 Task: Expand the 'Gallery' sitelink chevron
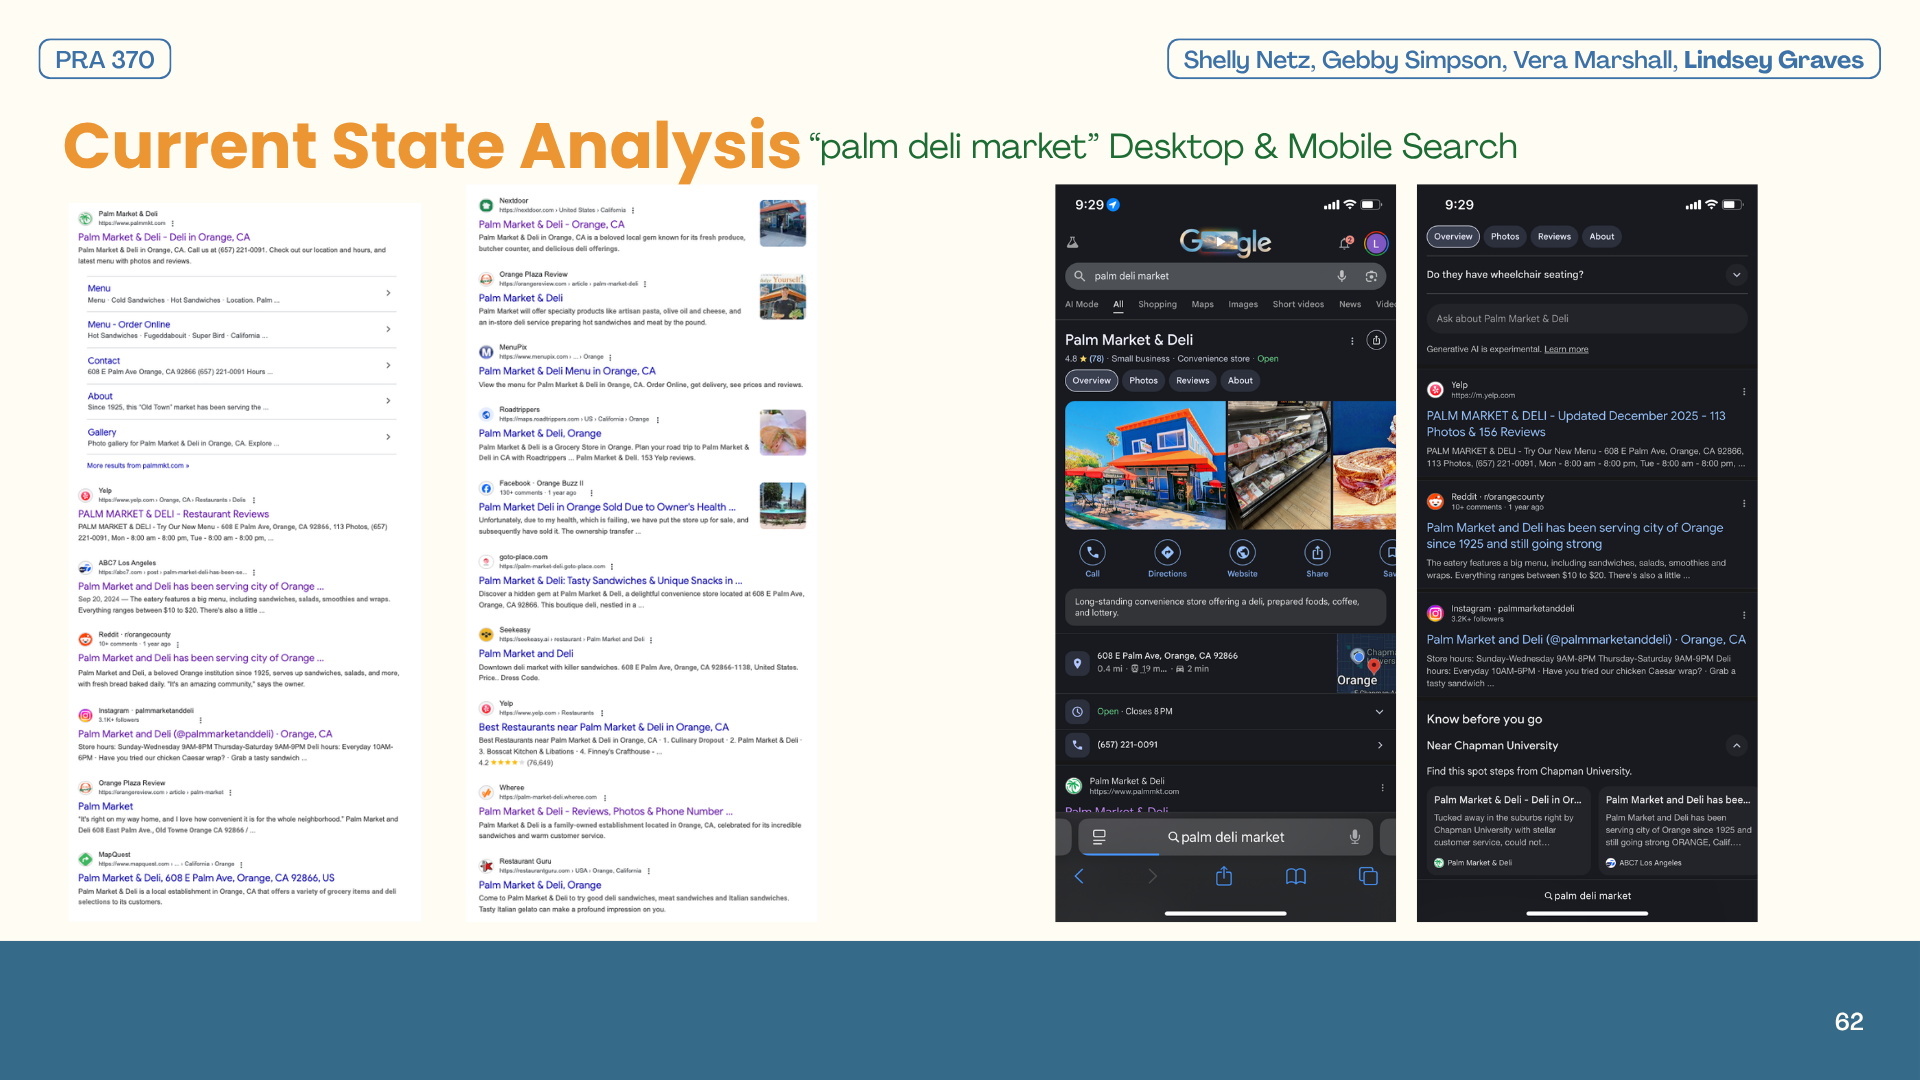point(388,437)
